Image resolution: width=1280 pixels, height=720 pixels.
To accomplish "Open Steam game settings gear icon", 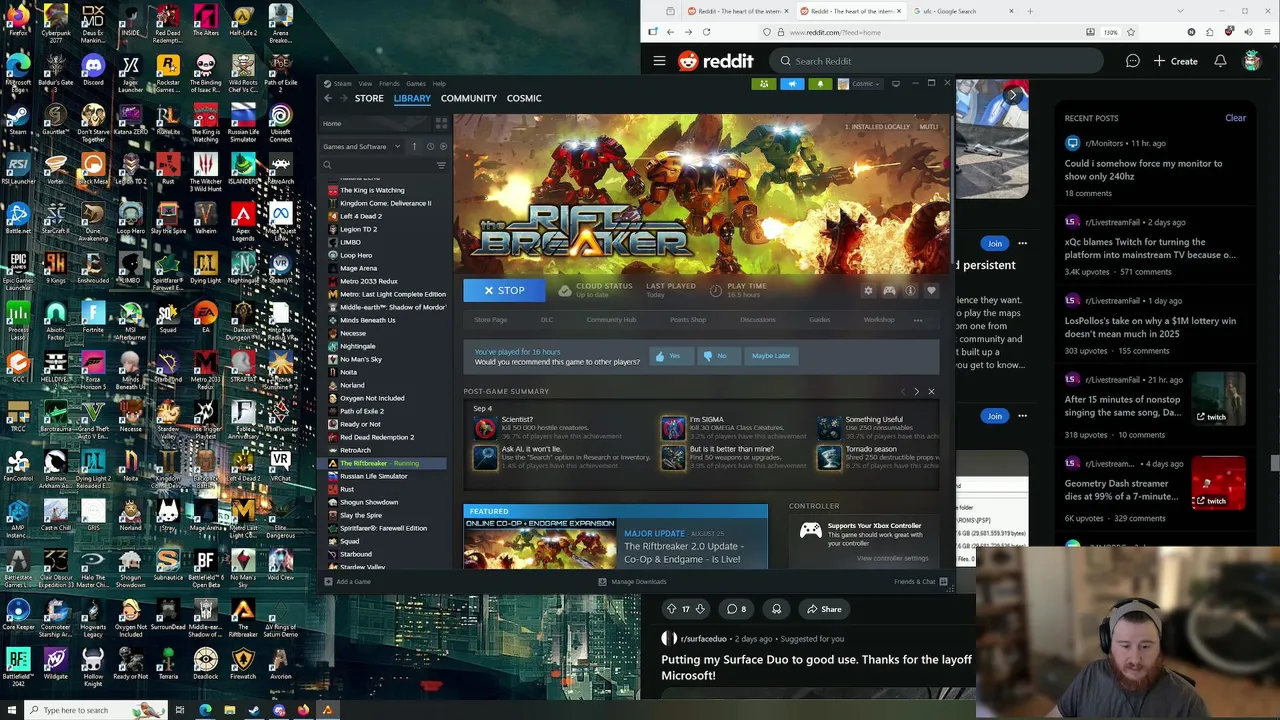I will (868, 291).
